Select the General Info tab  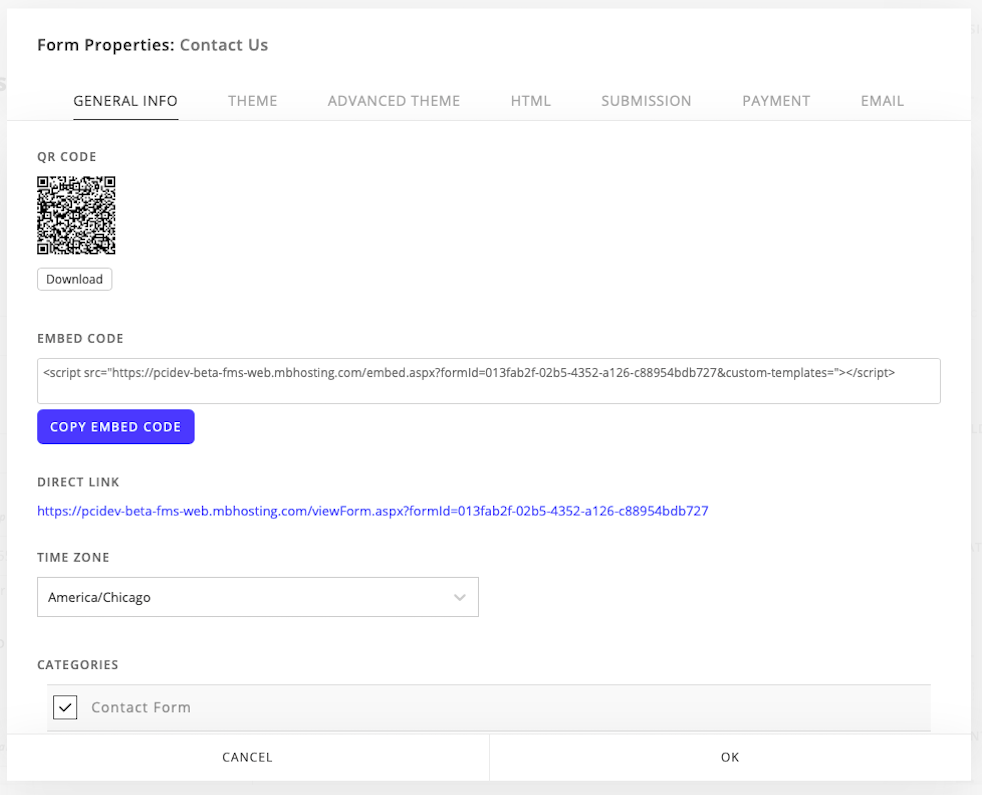(x=126, y=101)
